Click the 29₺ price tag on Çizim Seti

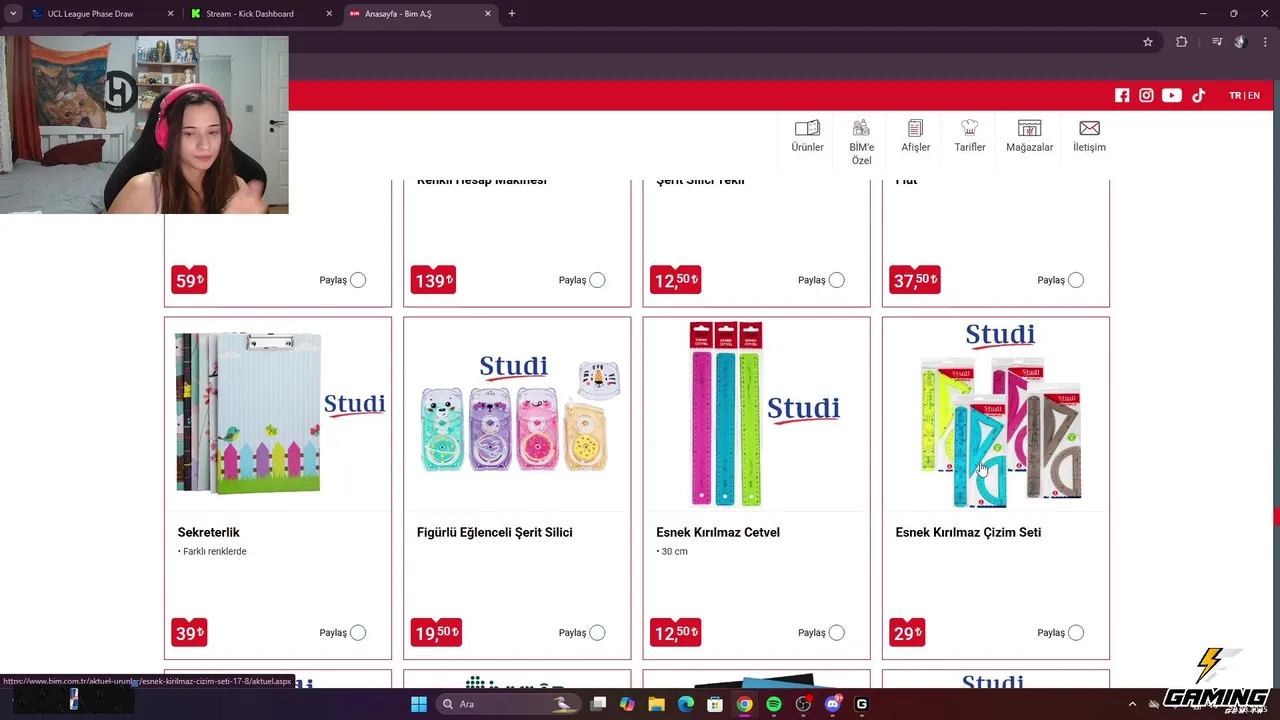pos(907,632)
